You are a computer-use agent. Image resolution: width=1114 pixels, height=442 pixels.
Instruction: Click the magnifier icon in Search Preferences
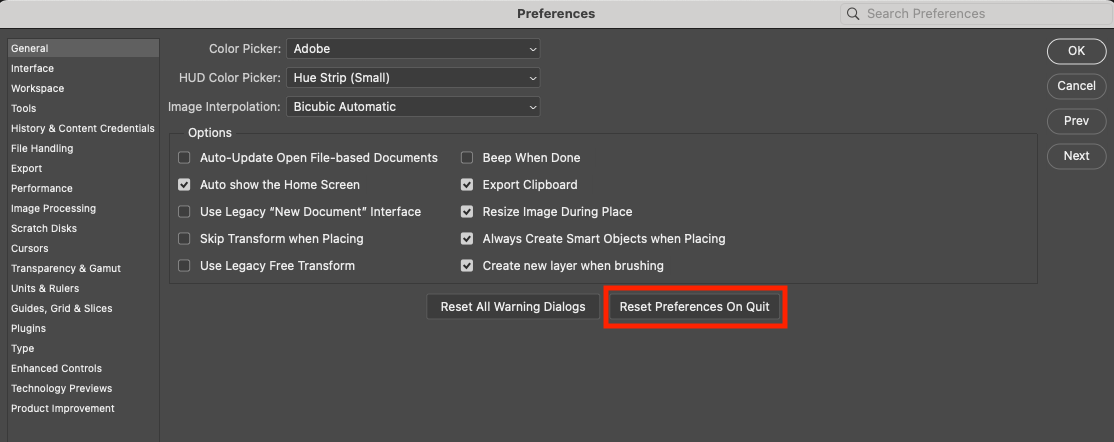click(853, 14)
